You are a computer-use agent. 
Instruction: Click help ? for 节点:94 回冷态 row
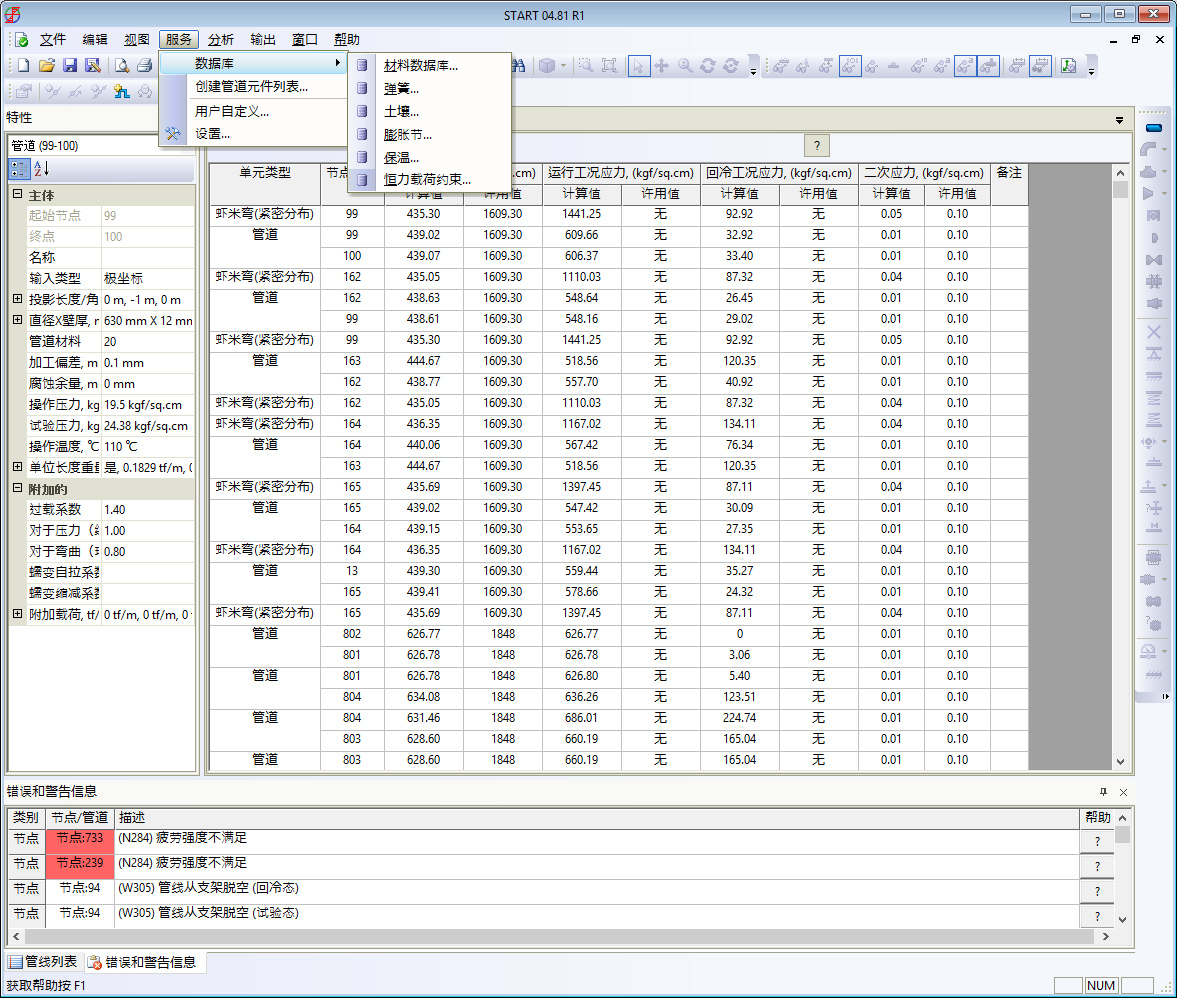[1097, 891]
